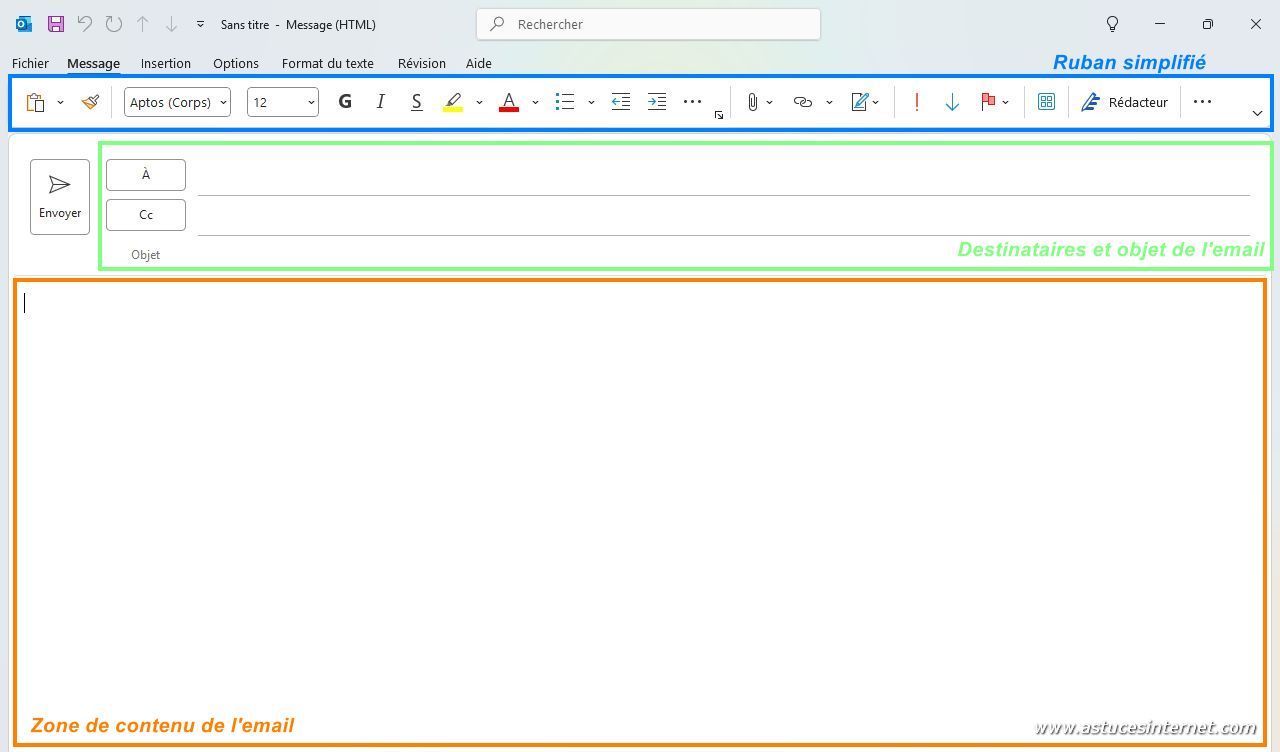Toggle bulleted list
The width and height of the screenshot is (1280, 752).
tap(565, 102)
